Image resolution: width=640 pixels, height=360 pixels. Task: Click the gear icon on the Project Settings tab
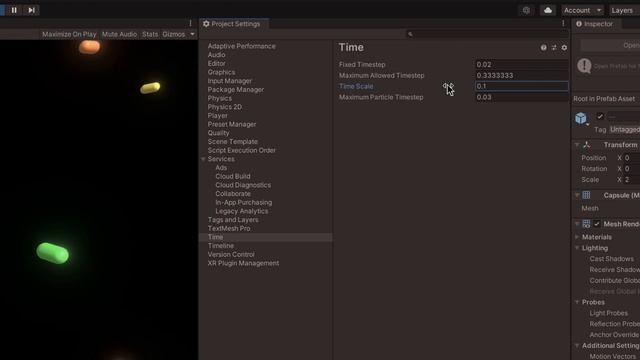(x=206, y=24)
